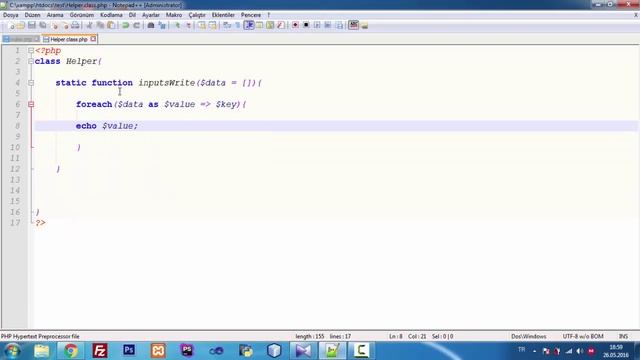Click Dos\Windows line ending in status bar

(529, 336)
